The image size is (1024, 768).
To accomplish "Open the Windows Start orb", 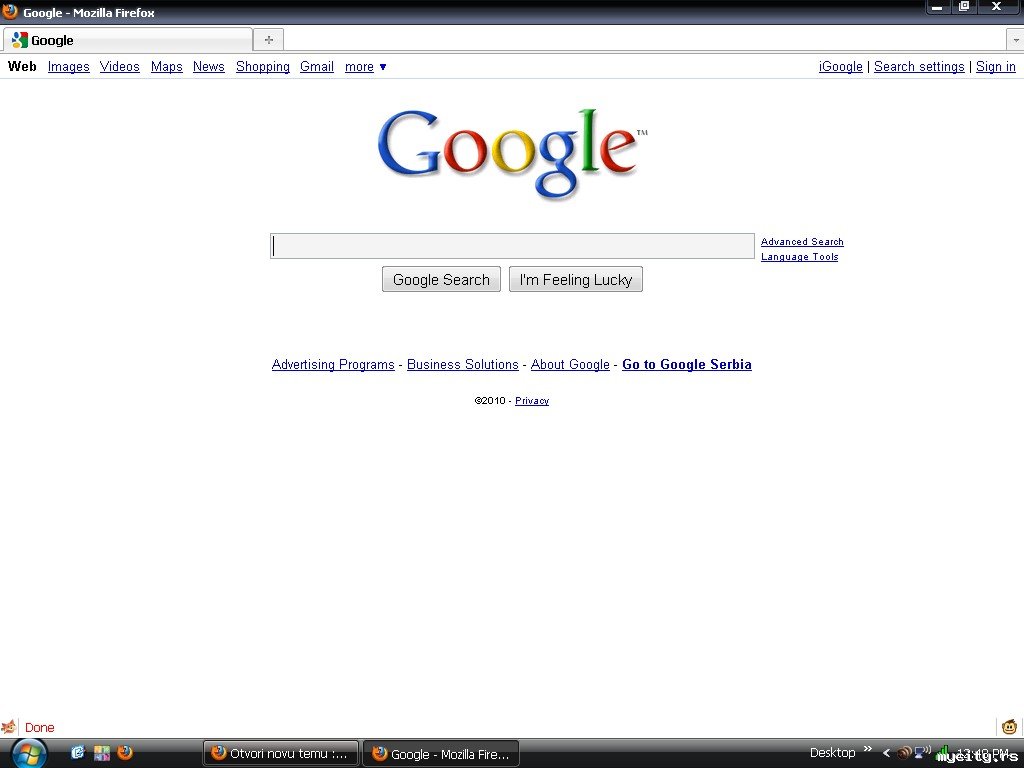I will pos(29,754).
